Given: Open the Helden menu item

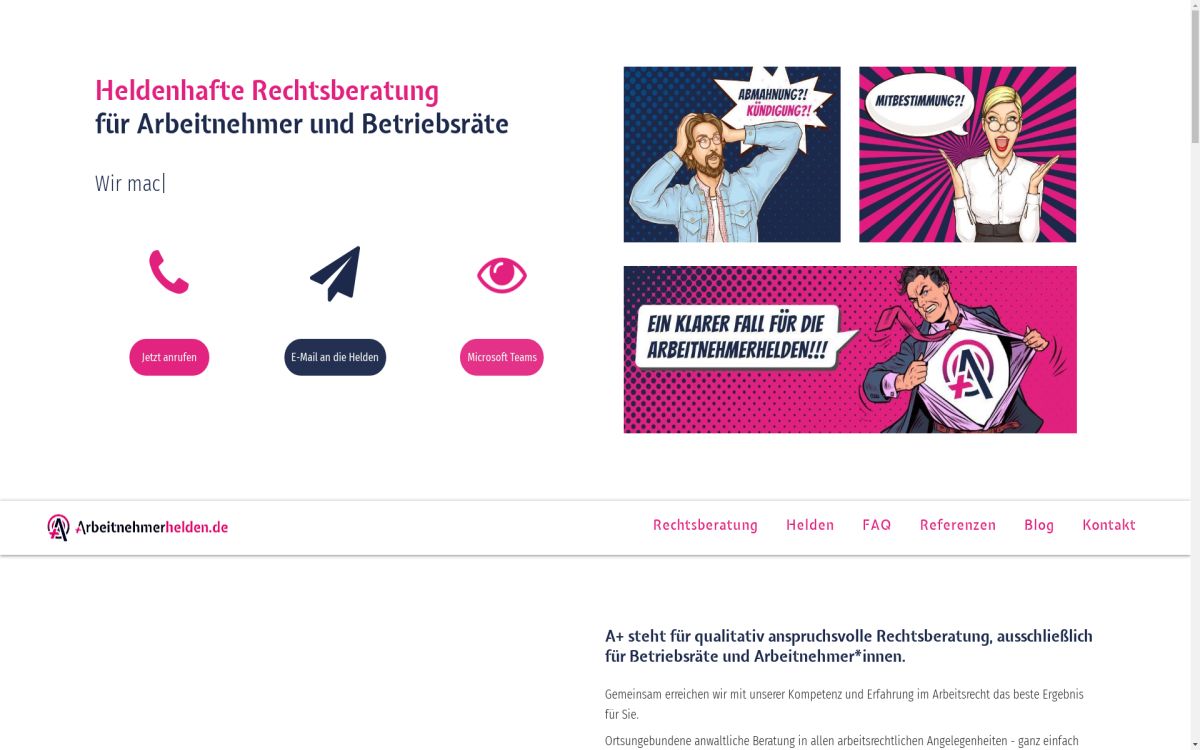Looking at the screenshot, I should (810, 525).
